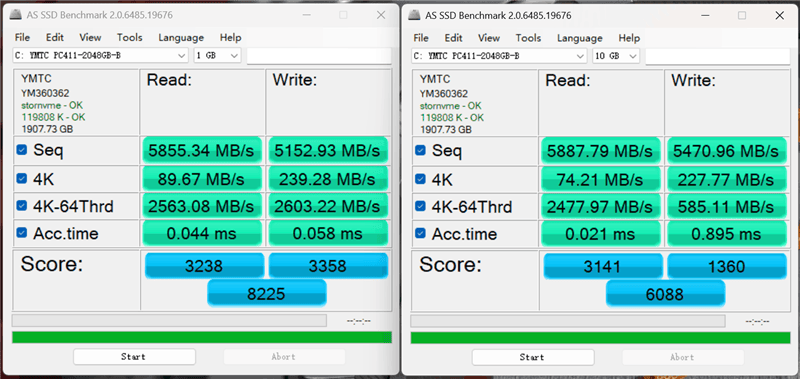This screenshot has width=800, height=379.
Task: Minimize the left AS SSD Benchmark window
Action: [306, 15]
